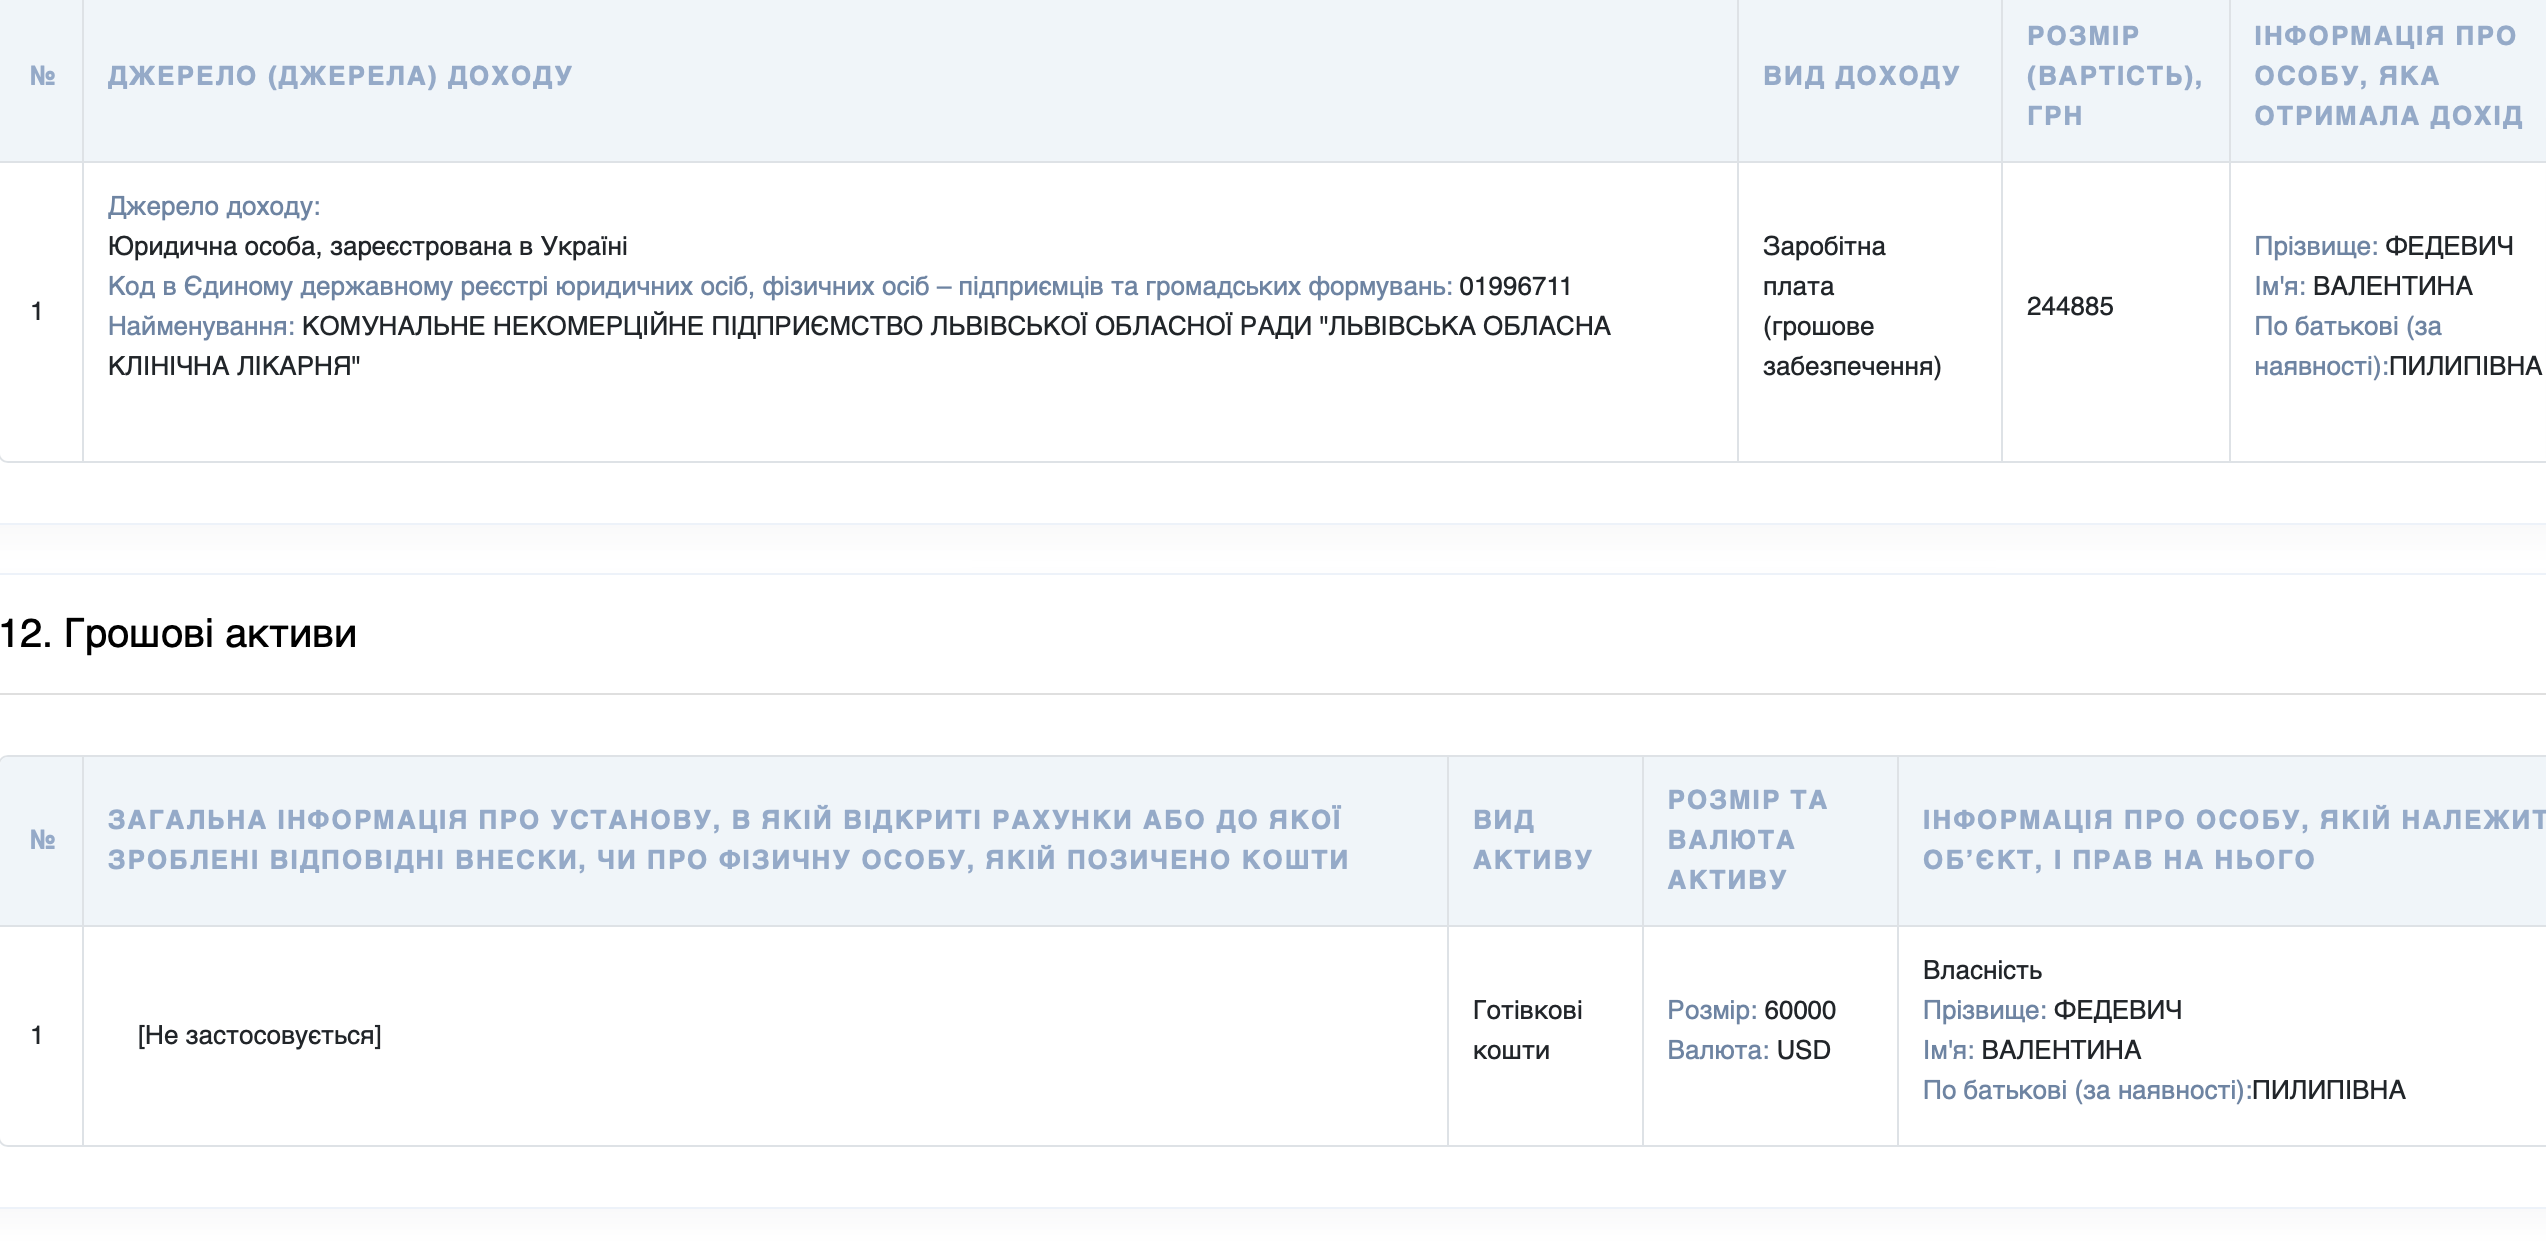Click the '[Не застосовується]' cell
2546x1241 pixels.
point(260,1035)
